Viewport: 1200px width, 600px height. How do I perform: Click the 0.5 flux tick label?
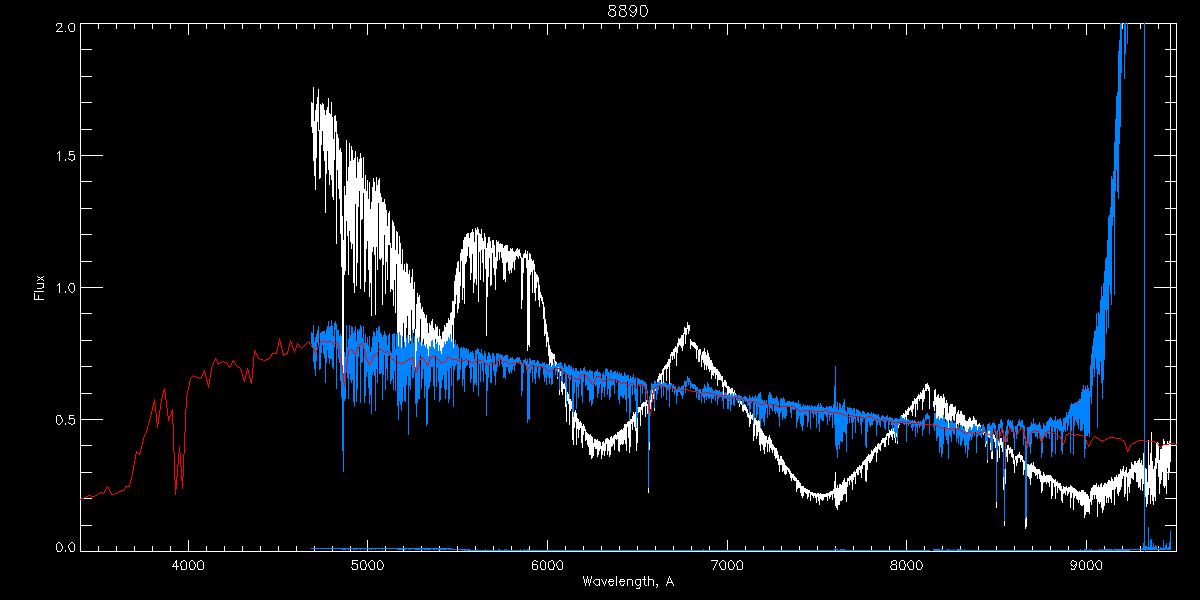64,419
